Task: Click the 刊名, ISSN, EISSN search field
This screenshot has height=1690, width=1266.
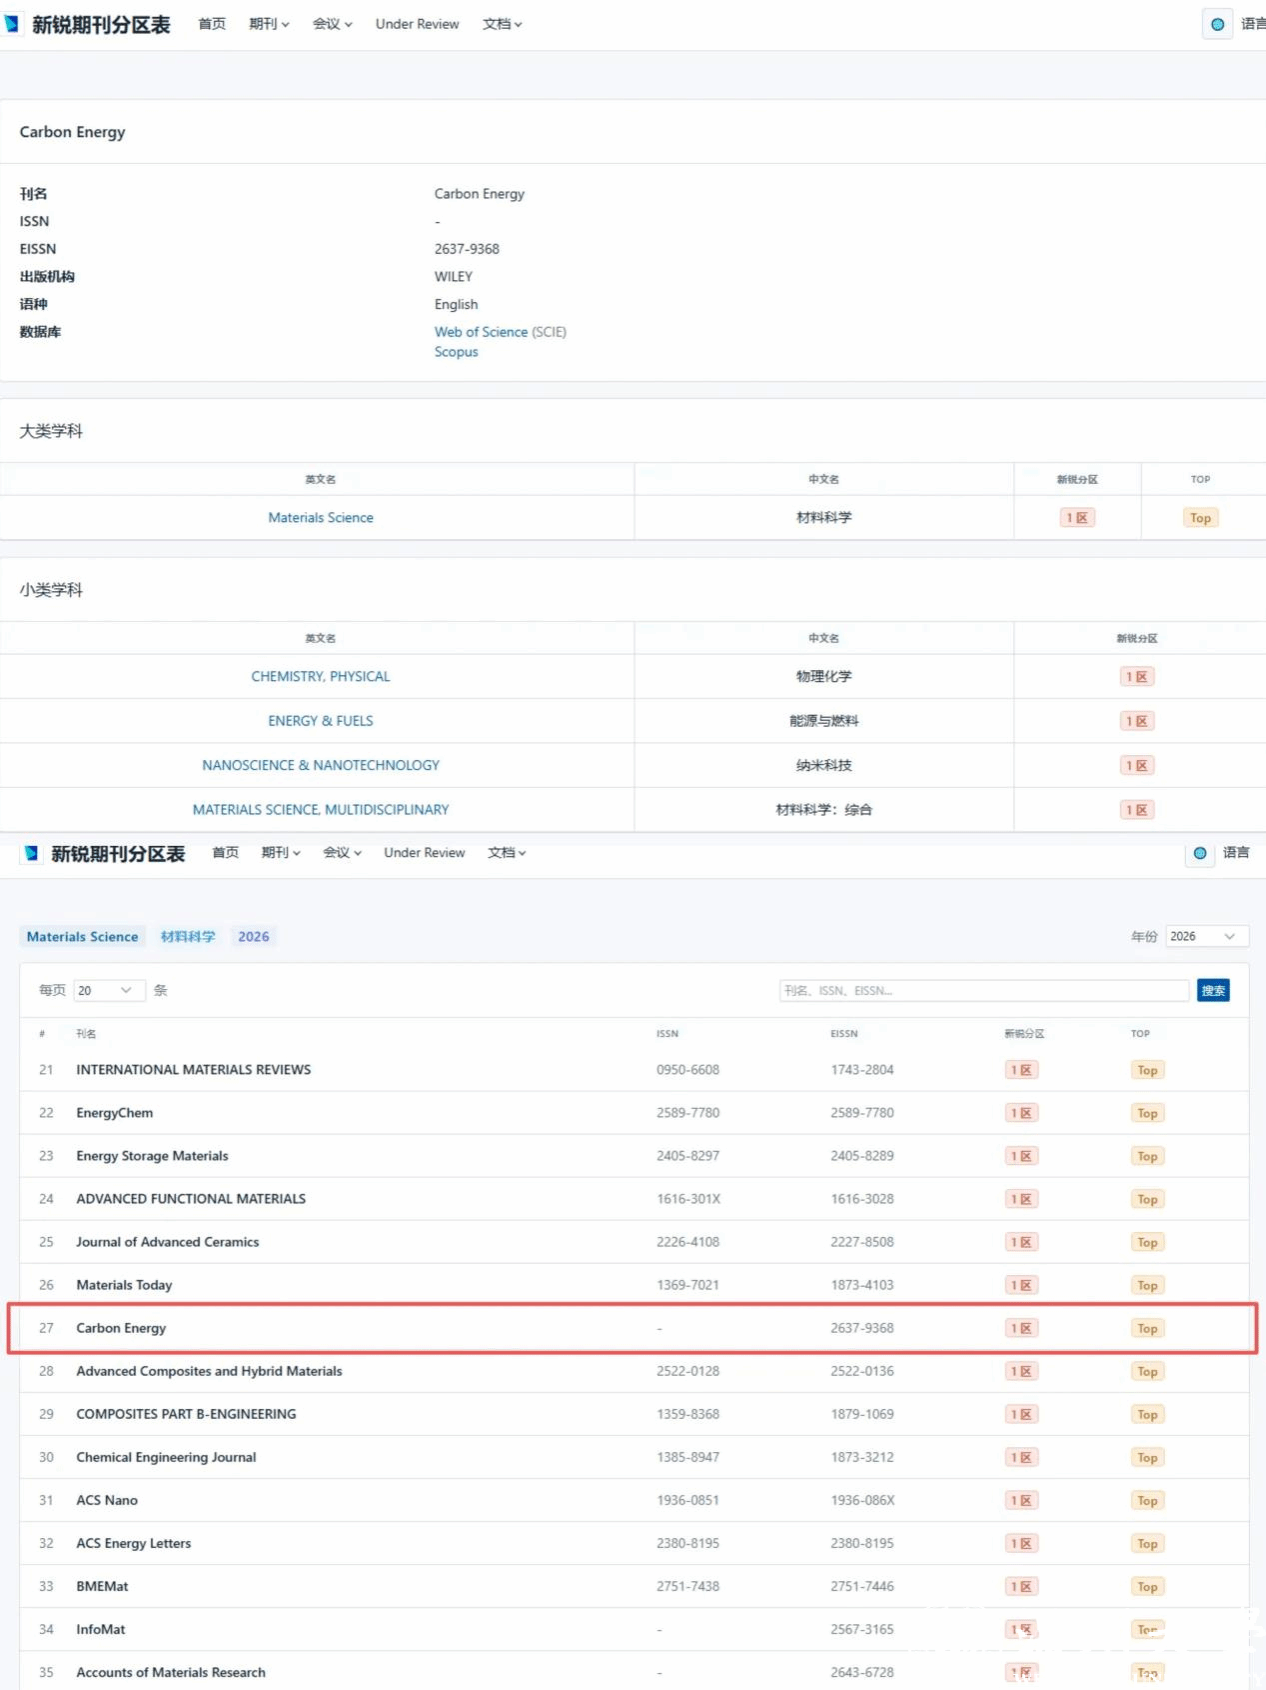Action: coord(983,990)
